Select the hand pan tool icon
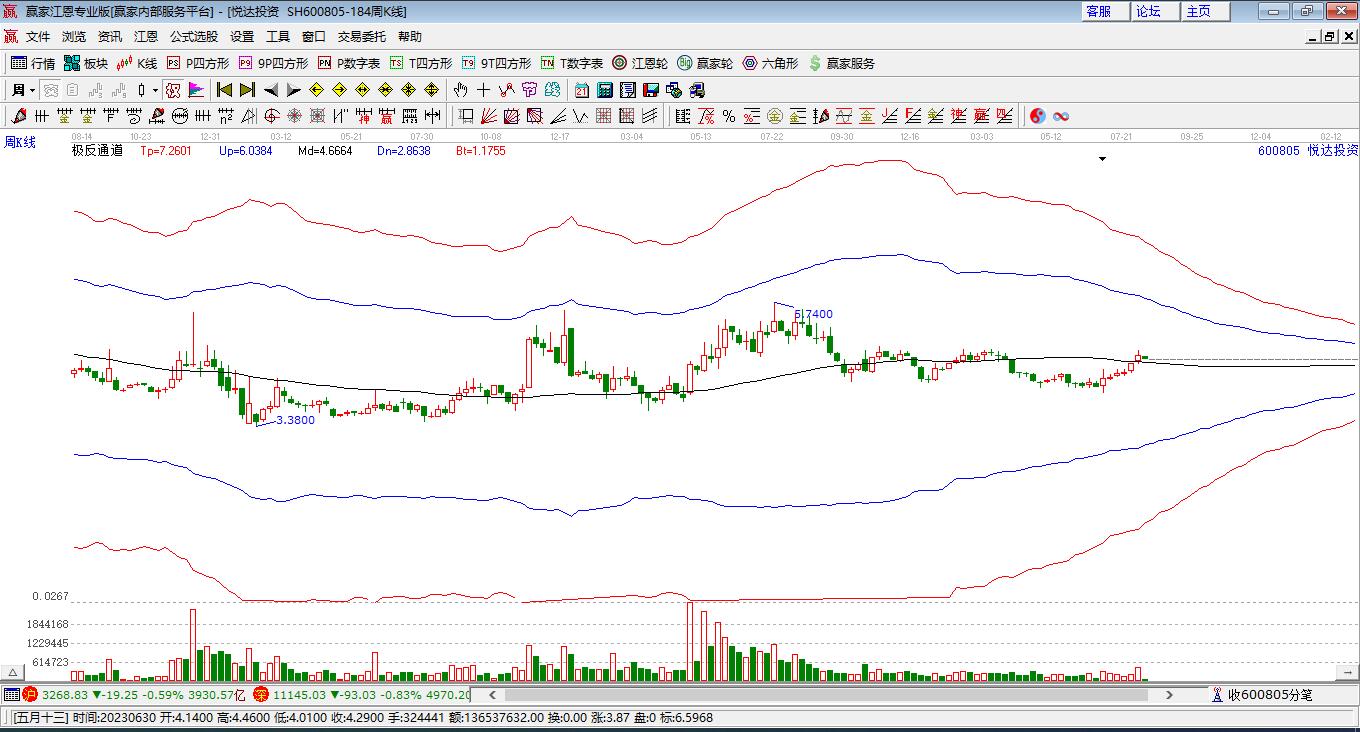Screen dimensions: 1360x732 [x=461, y=90]
